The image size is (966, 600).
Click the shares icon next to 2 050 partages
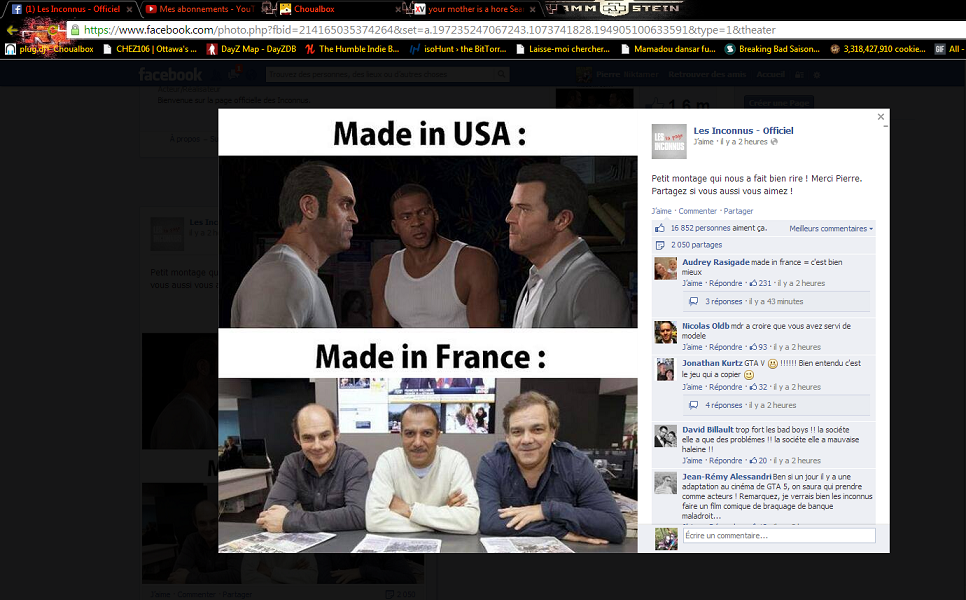click(x=660, y=245)
